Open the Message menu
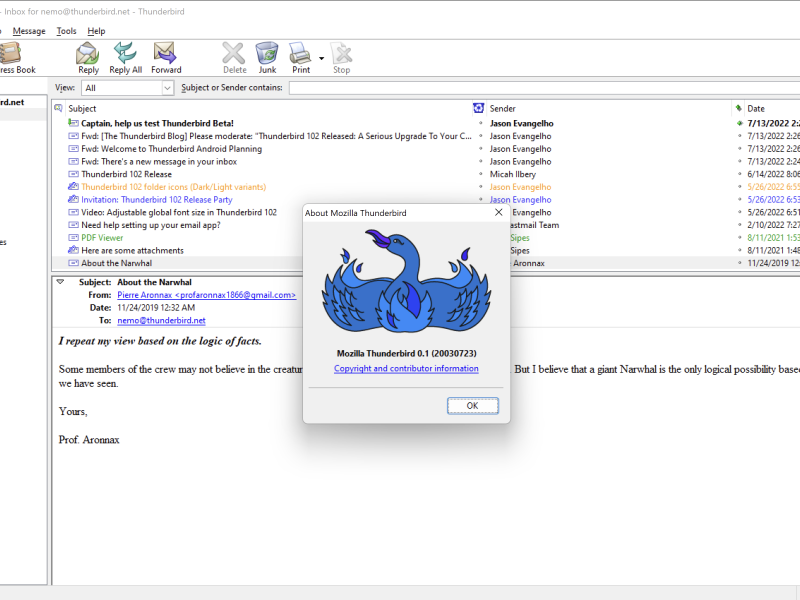This screenshot has height=600, width=800. (x=29, y=31)
